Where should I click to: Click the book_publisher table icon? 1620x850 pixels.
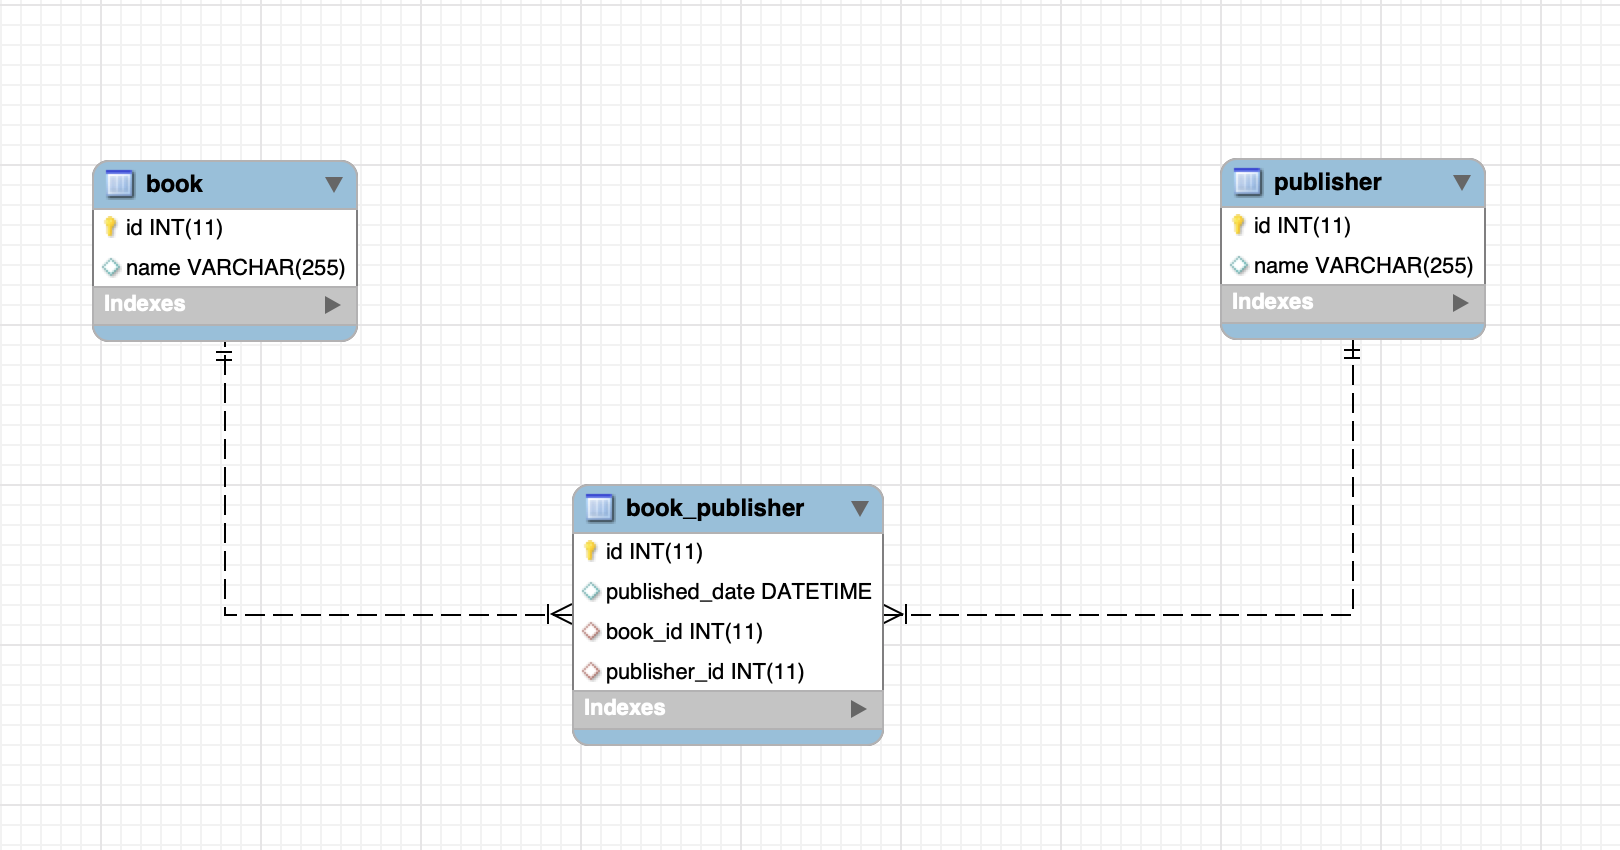(x=599, y=508)
